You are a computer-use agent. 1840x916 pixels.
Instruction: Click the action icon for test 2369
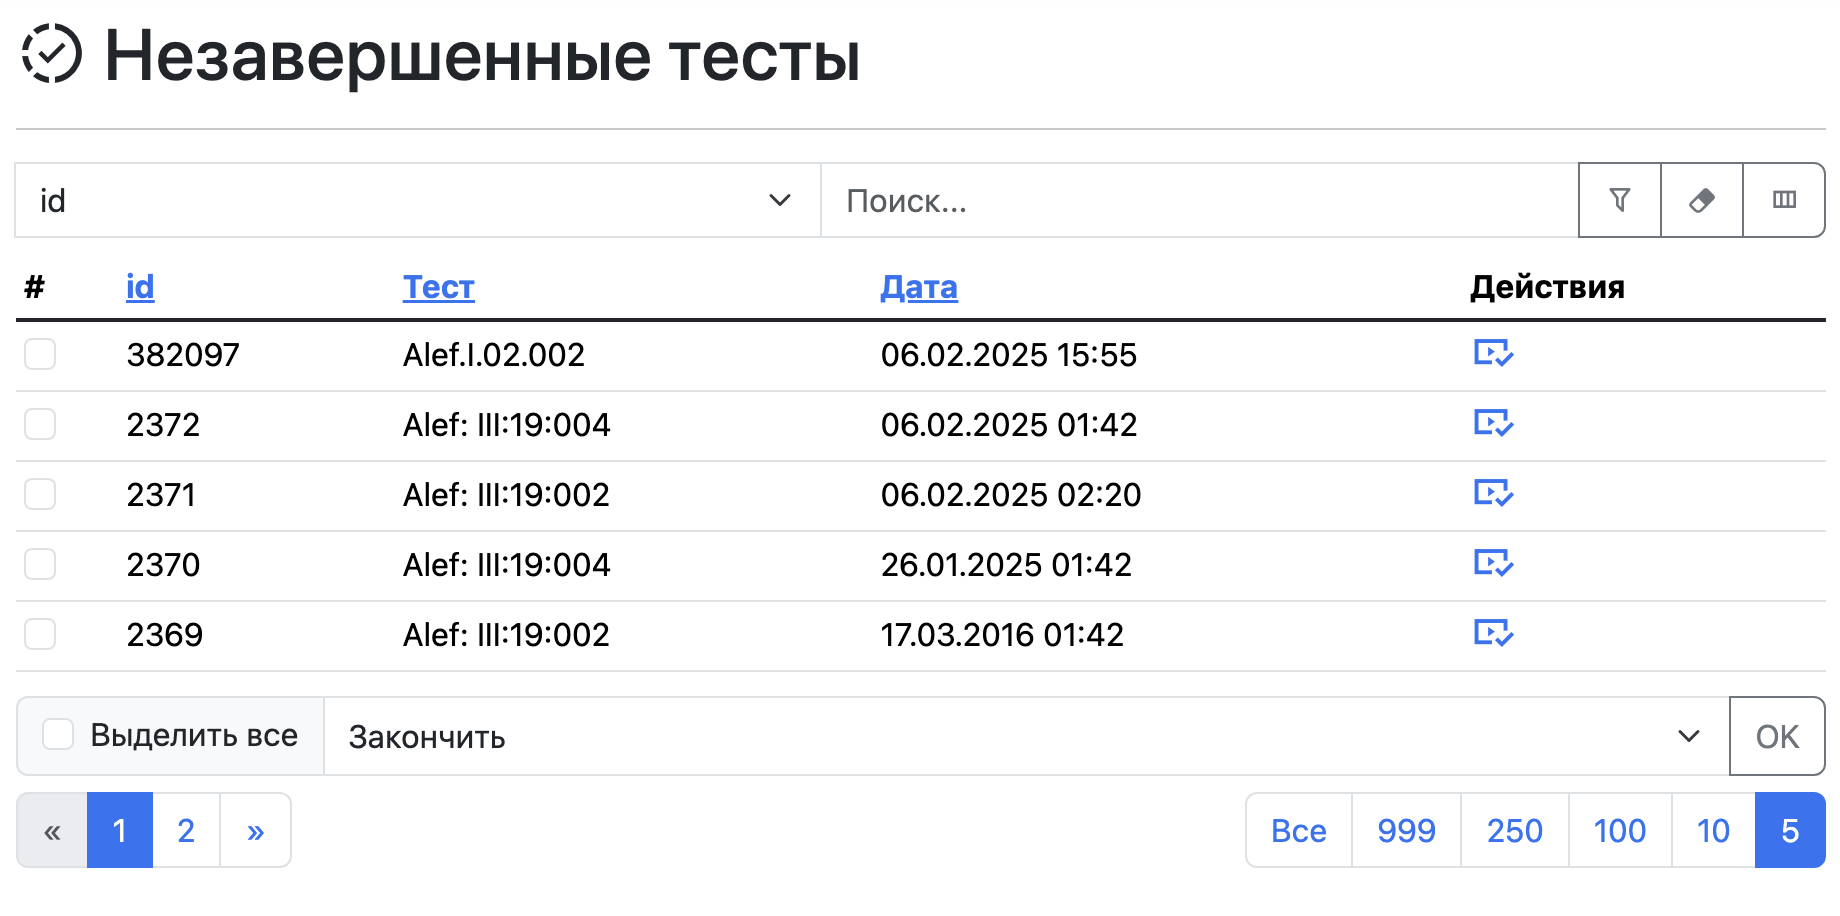[1493, 633]
